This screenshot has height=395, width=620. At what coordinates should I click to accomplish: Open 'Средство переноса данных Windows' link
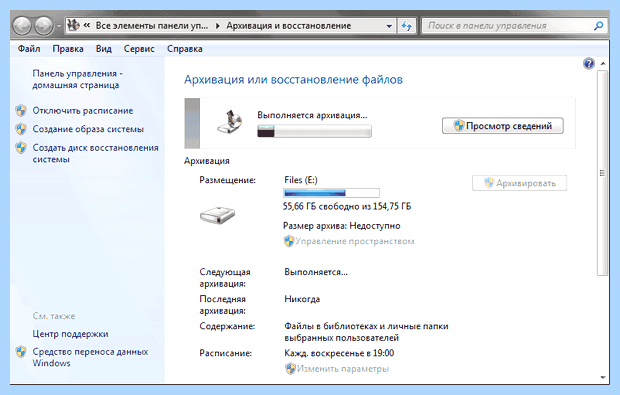[90, 357]
